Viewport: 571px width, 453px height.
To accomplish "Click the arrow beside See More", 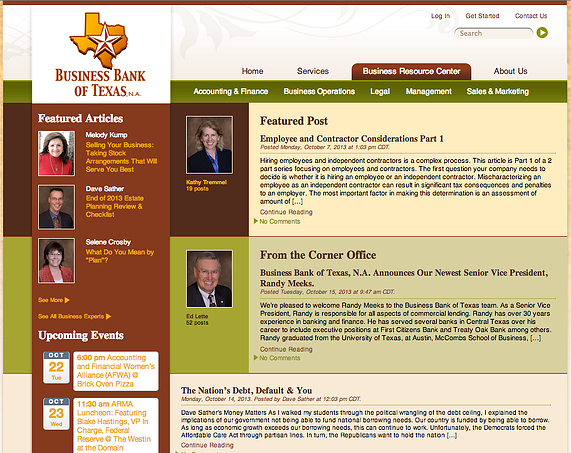I will 67,300.
